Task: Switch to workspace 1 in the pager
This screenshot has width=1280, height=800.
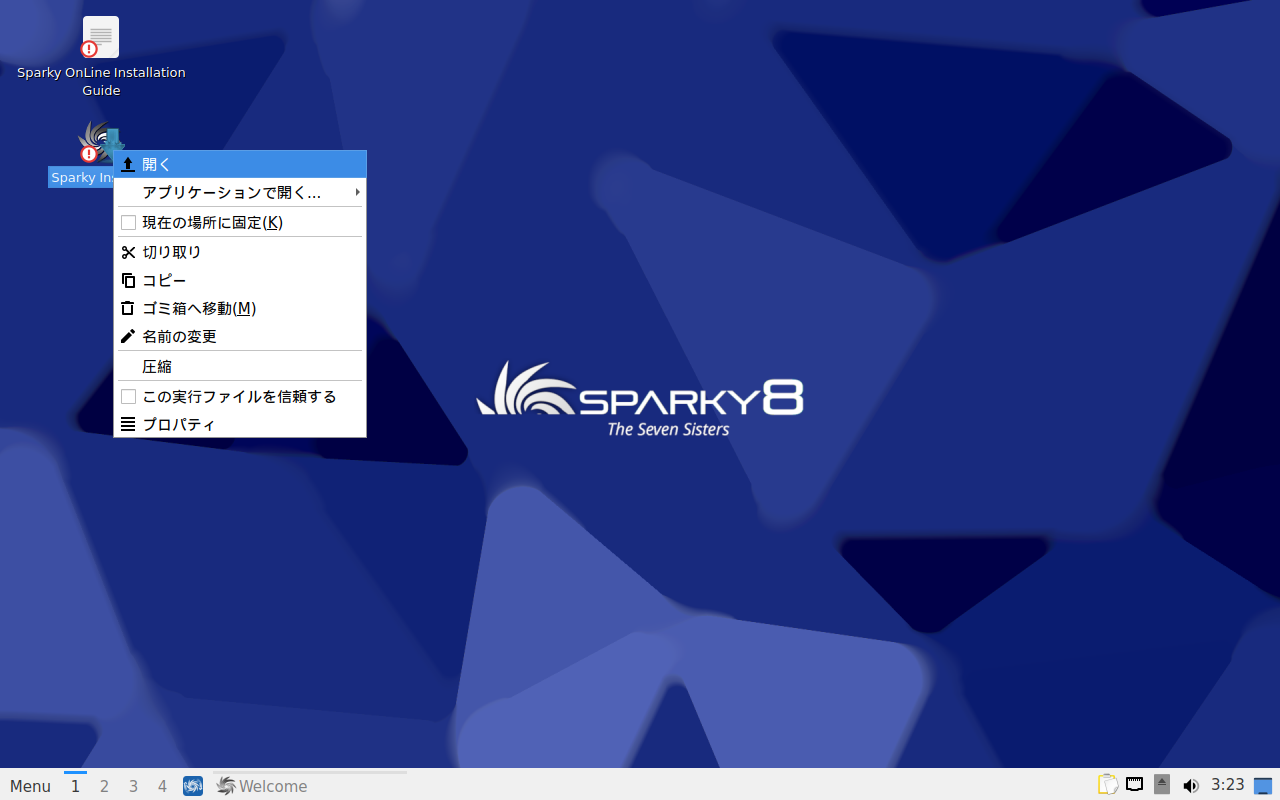Action: [x=75, y=786]
